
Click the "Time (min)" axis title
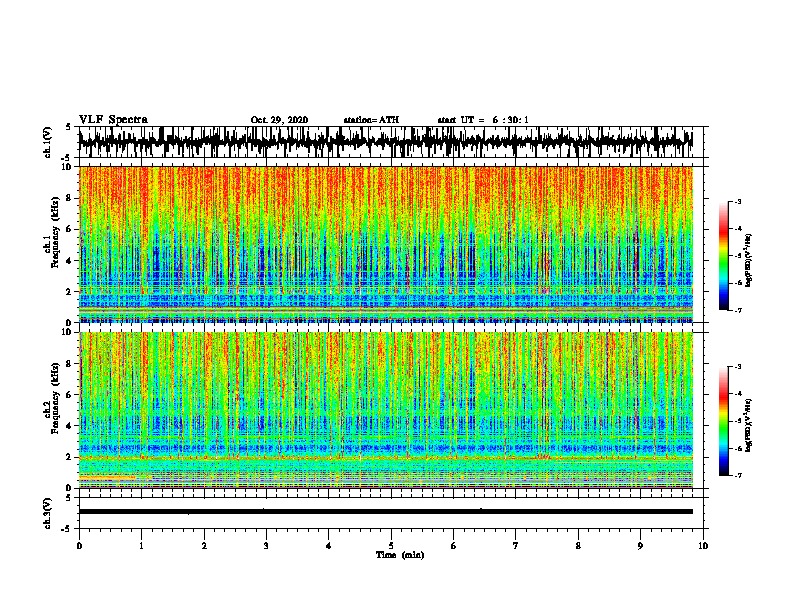point(400,555)
